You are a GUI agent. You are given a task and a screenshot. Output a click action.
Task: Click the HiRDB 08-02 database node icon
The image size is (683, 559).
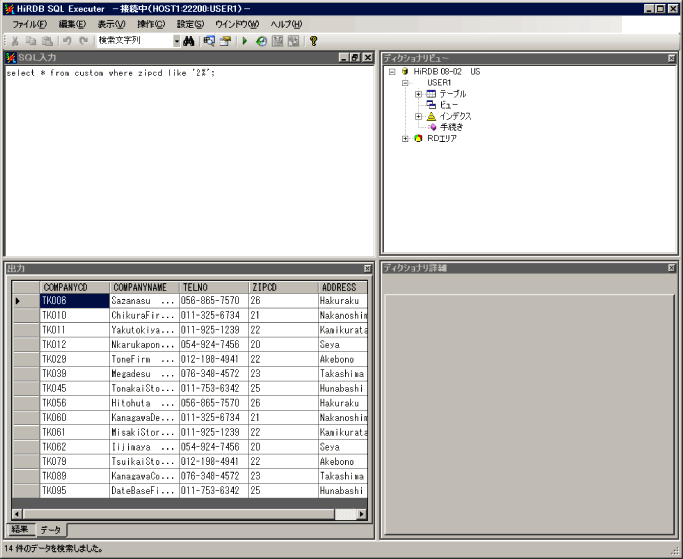click(x=405, y=72)
